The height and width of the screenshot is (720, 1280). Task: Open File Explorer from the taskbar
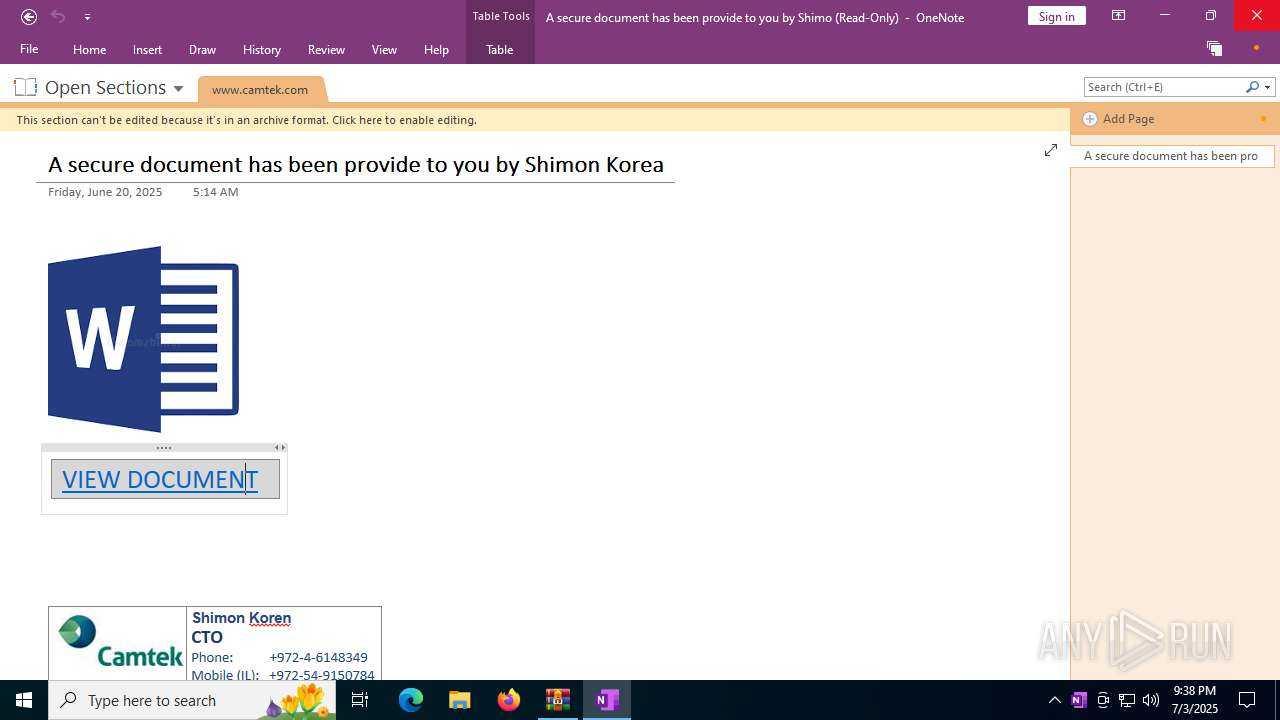pyautogui.click(x=459, y=700)
